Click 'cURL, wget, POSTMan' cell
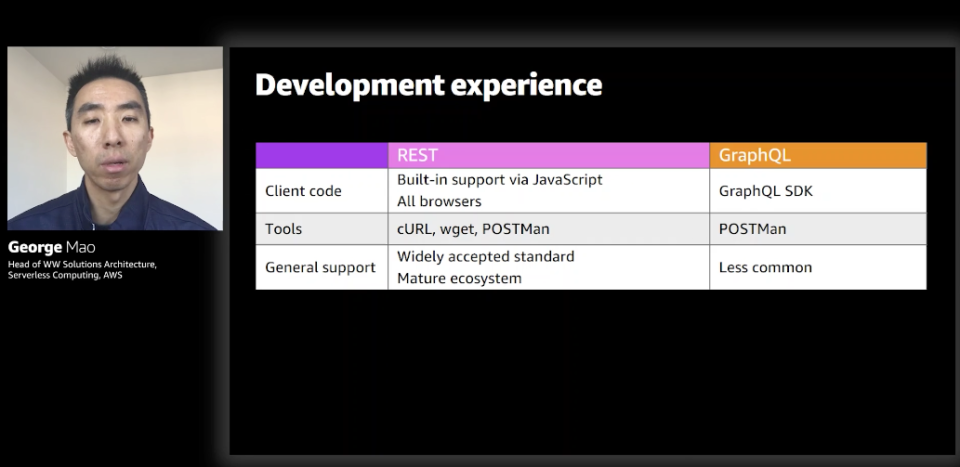The image size is (960, 467). 549,229
